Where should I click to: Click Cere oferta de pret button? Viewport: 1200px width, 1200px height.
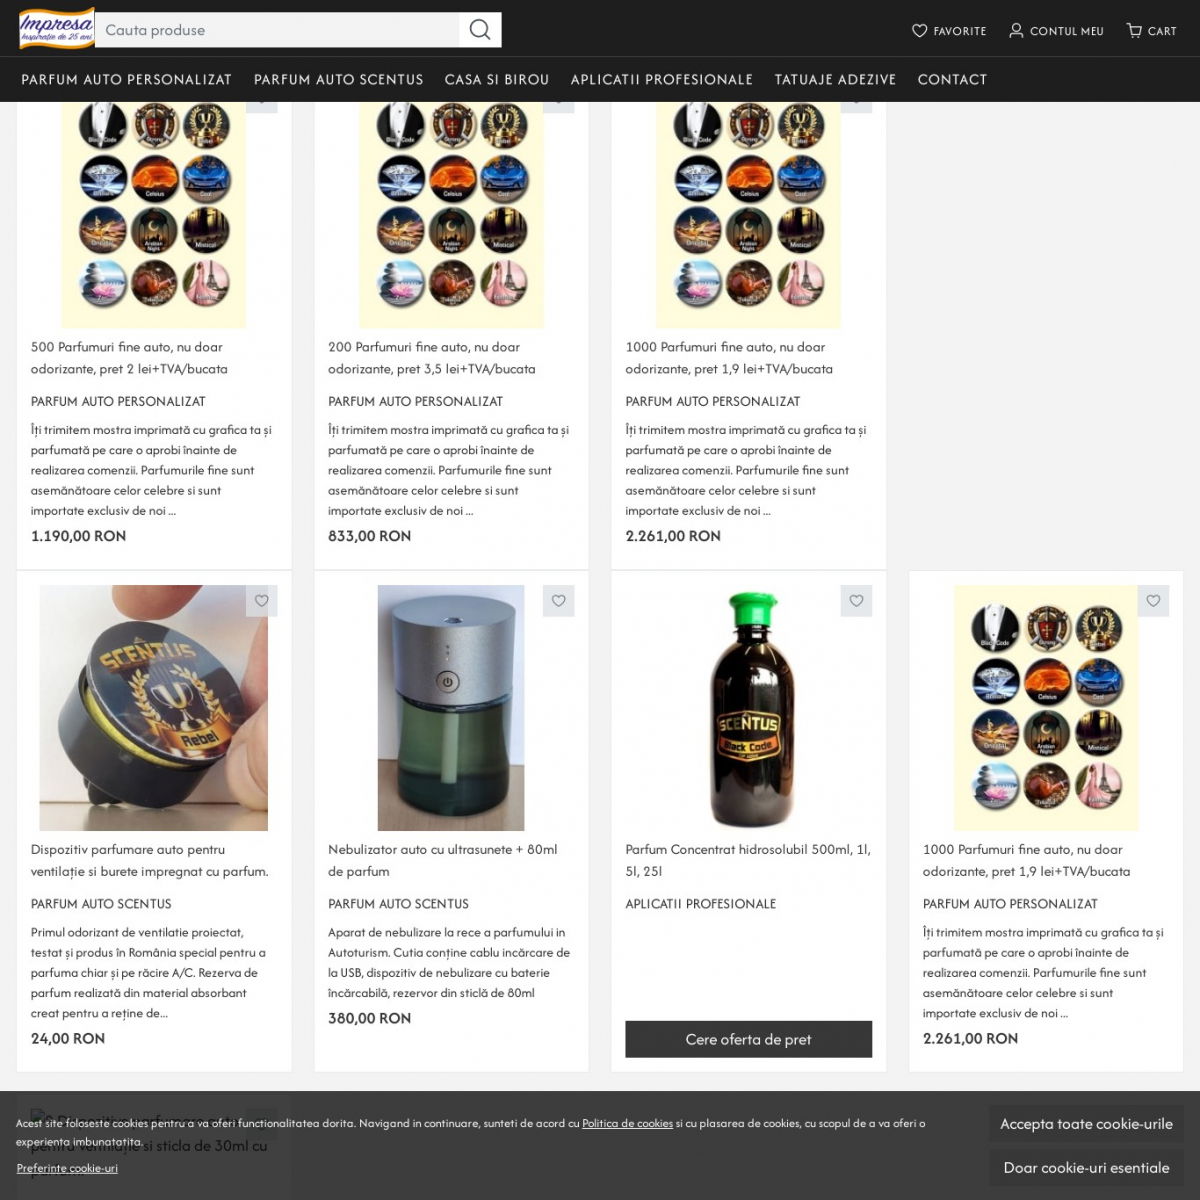[748, 1039]
